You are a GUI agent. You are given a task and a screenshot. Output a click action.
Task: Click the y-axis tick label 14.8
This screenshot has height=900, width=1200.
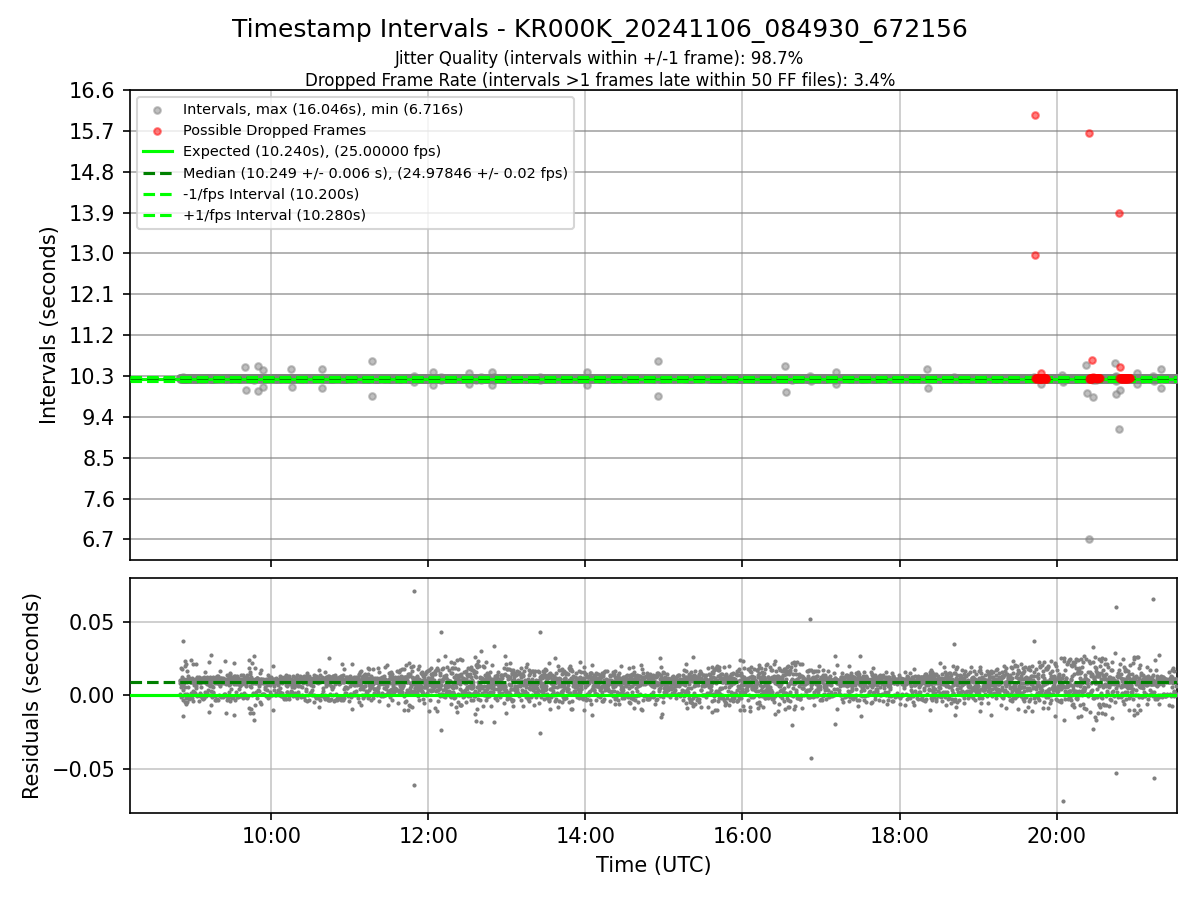(94, 173)
